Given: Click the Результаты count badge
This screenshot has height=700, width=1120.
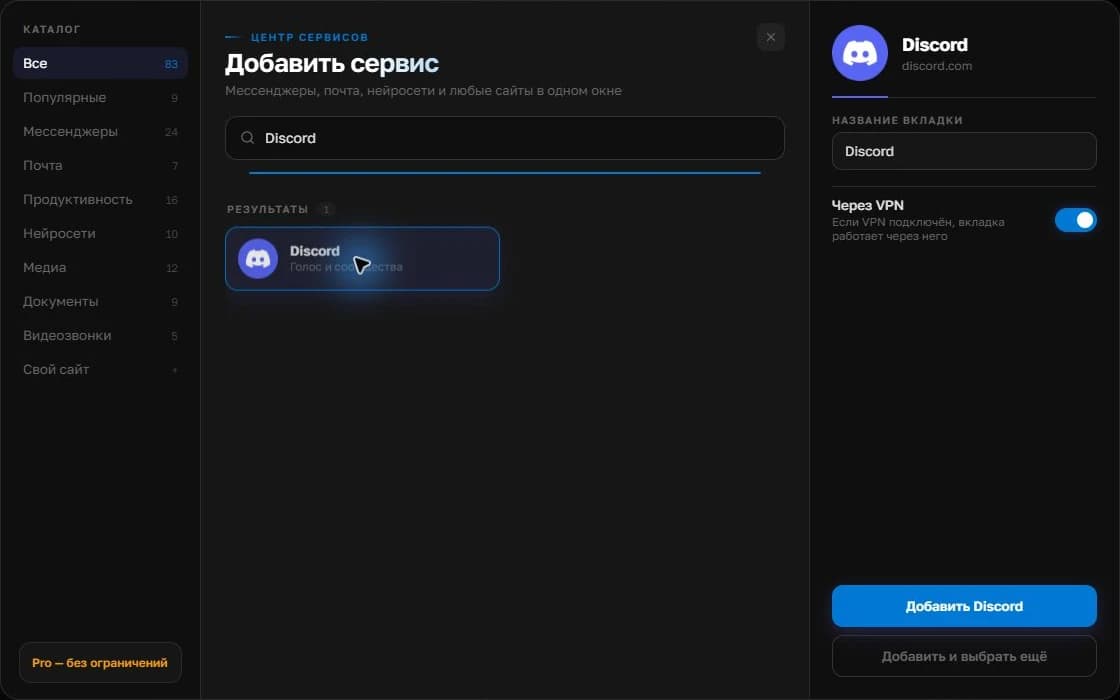Looking at the screenshot, I should [x=326, y=209].
